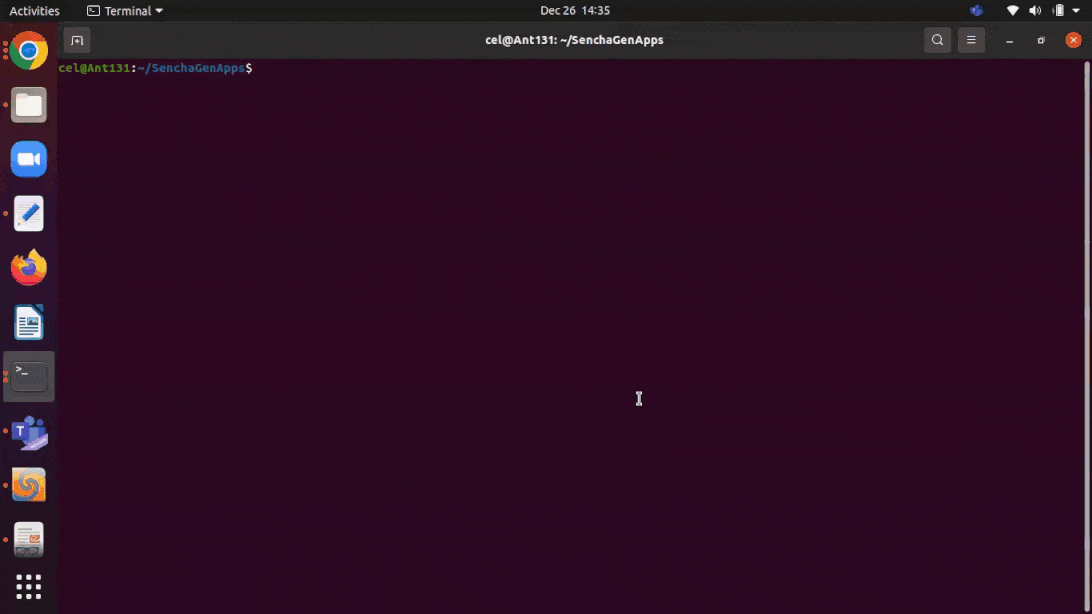Click the terminal search magnifier button
The width and height of the screenshot is (1092, 614).
click(937, 40)
